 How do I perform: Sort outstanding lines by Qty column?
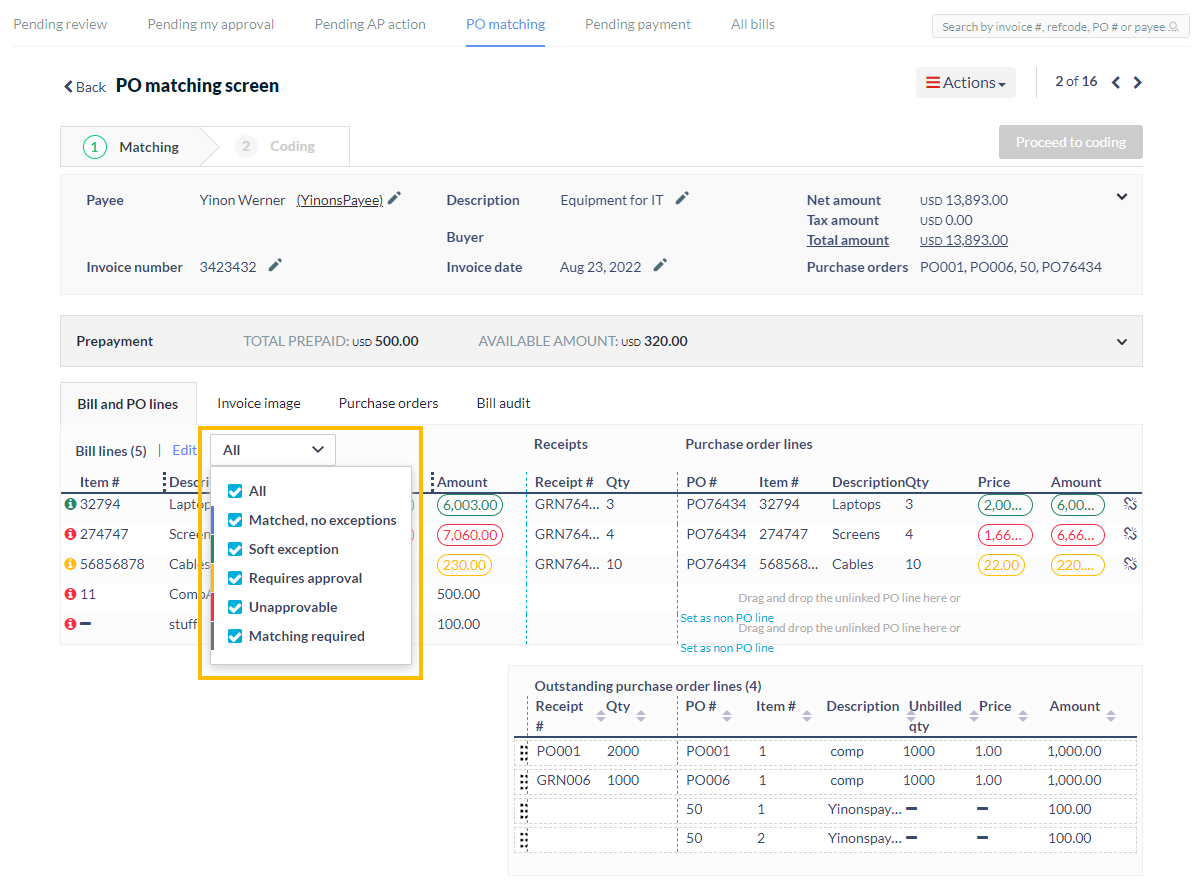tap(641, 714)
